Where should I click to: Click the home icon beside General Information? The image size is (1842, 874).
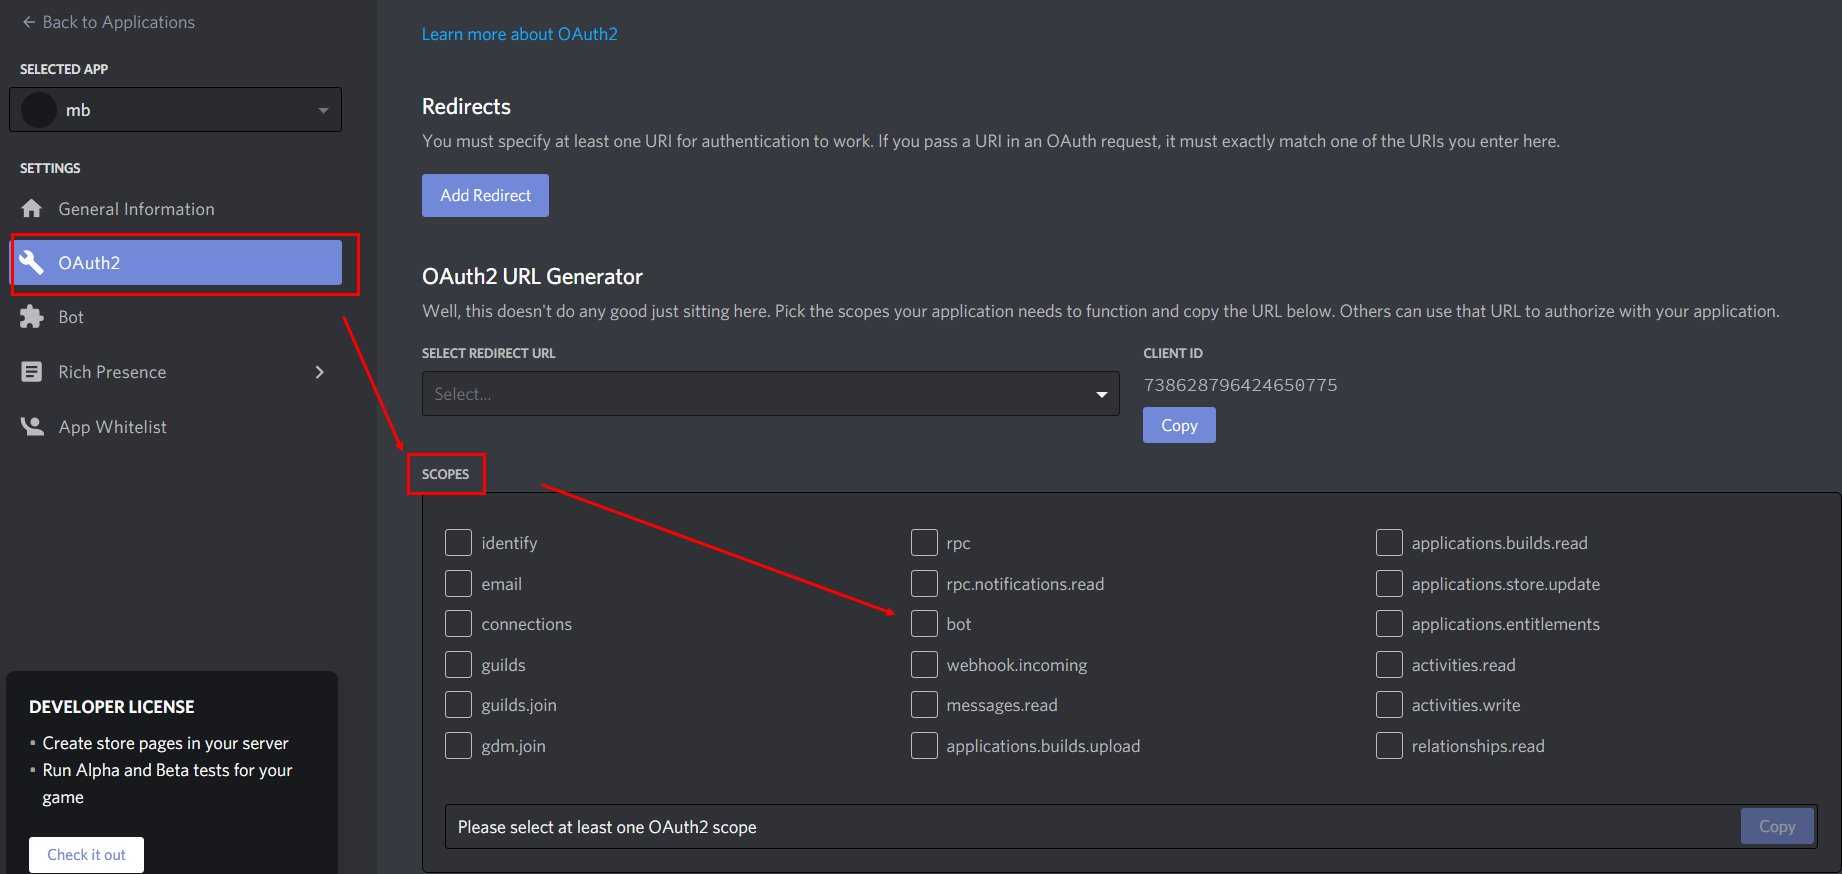click(32, 208)
